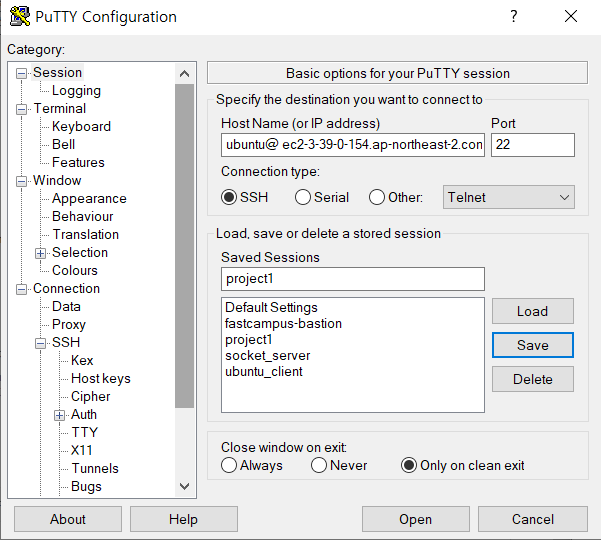Collapse the Terminal tree node

tap(21, 109)
